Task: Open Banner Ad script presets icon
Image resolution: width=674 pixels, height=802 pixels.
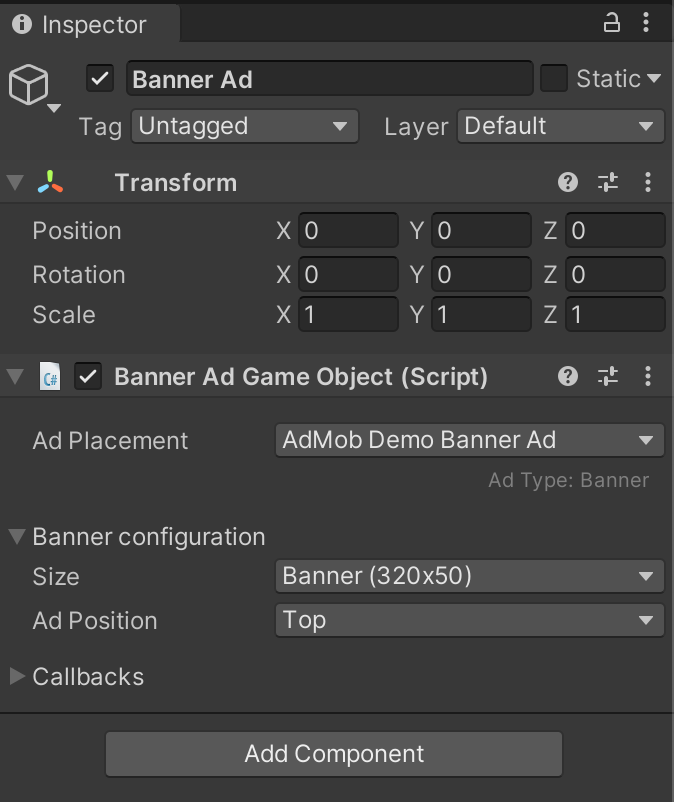Action: click(x=608, y=376)
